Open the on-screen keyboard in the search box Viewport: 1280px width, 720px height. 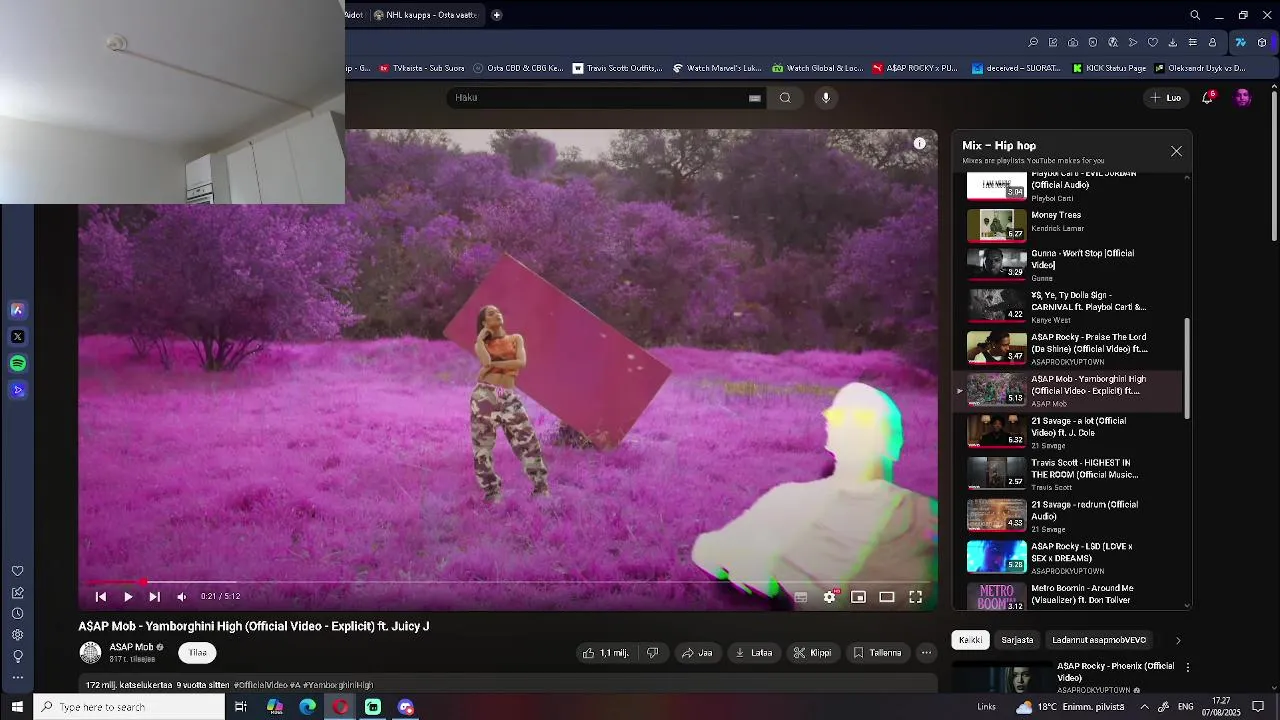755,98
